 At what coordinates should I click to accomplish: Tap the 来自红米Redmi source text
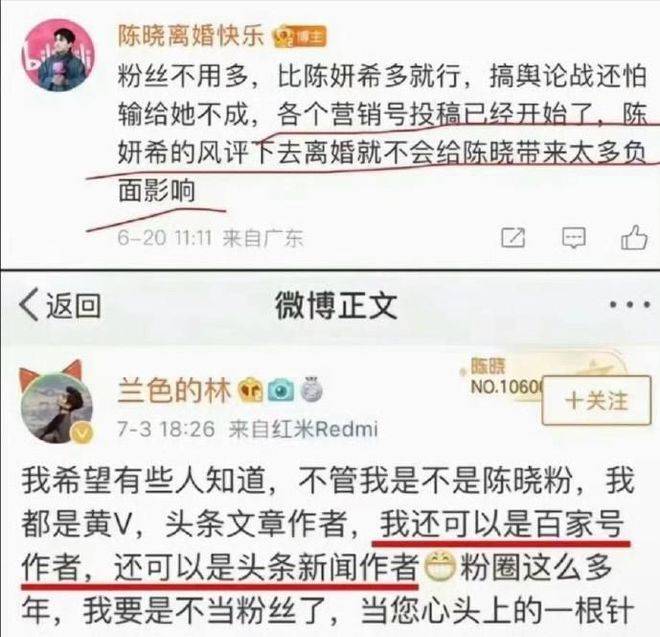(x=303, y=429)
